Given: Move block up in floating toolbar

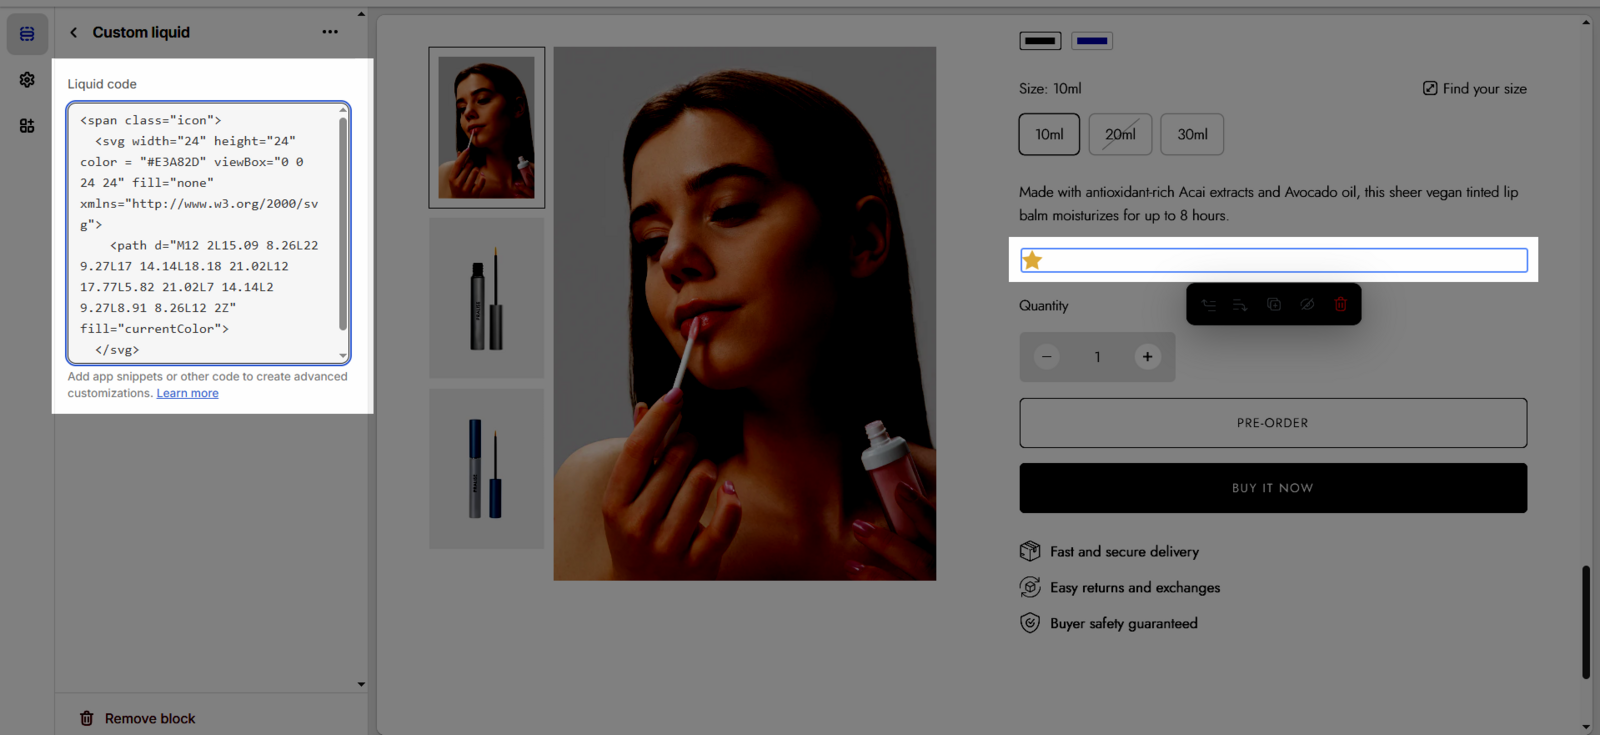Looking at the screenshot, I should click(1209, 305).
